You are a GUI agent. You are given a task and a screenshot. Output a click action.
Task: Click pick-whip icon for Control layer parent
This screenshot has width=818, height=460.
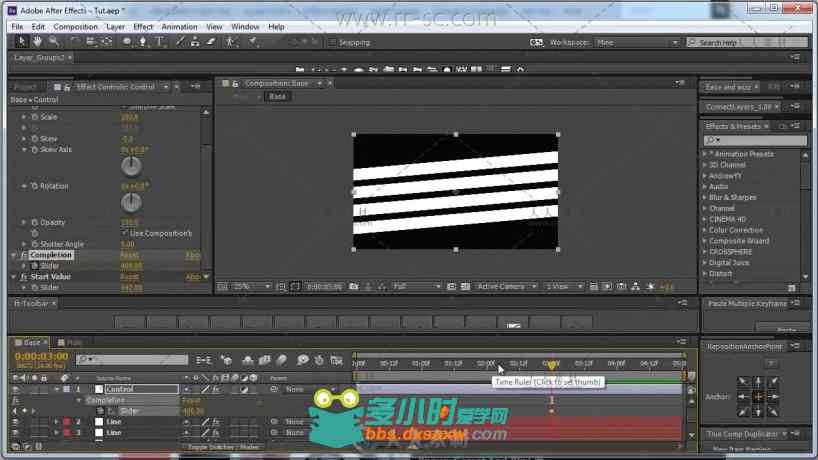[274, 389]
